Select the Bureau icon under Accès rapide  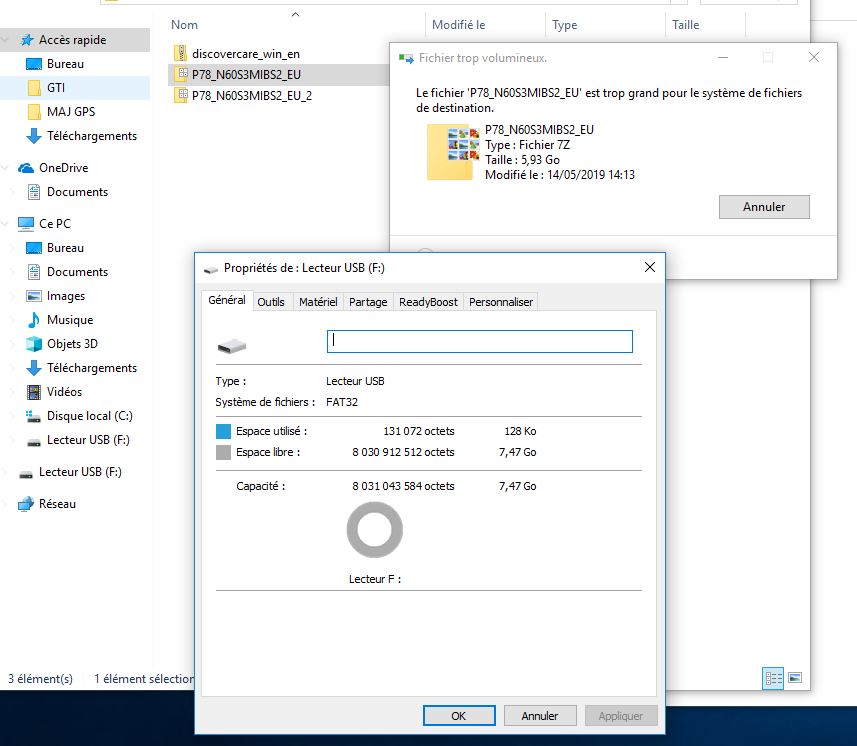click(x=34, y=64)
